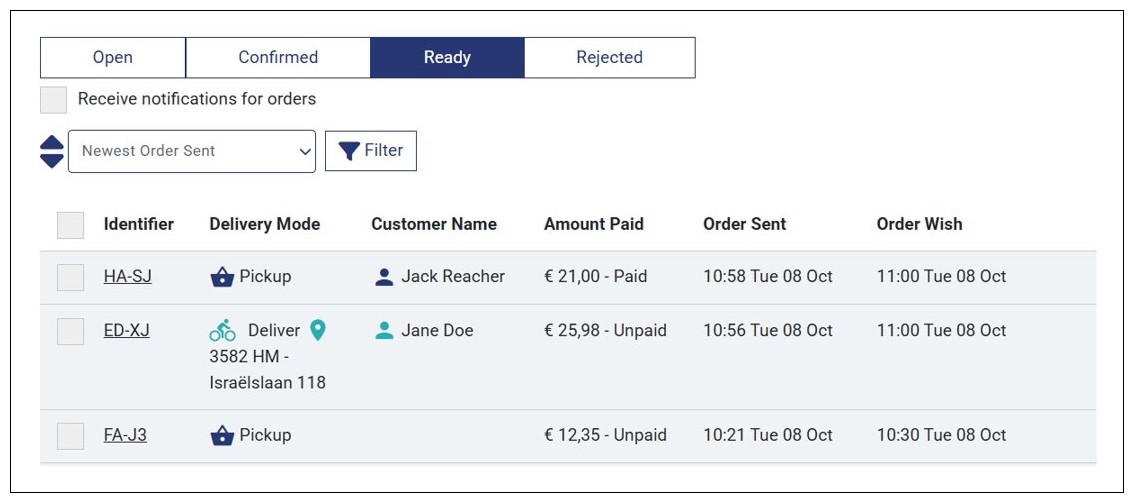Click the pickup basket icon for order FA-J3
This screenshot has width=1132, height=502.
pyautogui.click(x=222, y=436)
